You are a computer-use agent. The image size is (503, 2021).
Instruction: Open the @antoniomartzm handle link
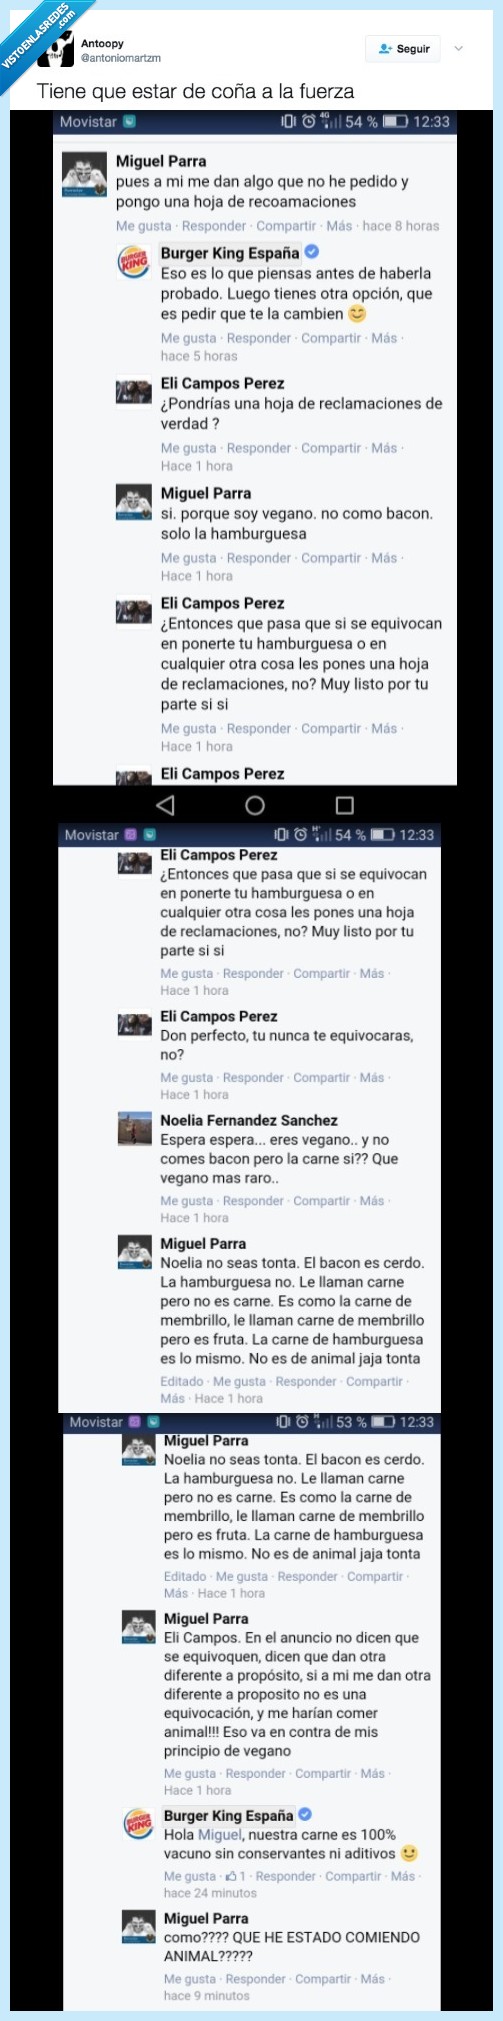click(x=120, y=58)
